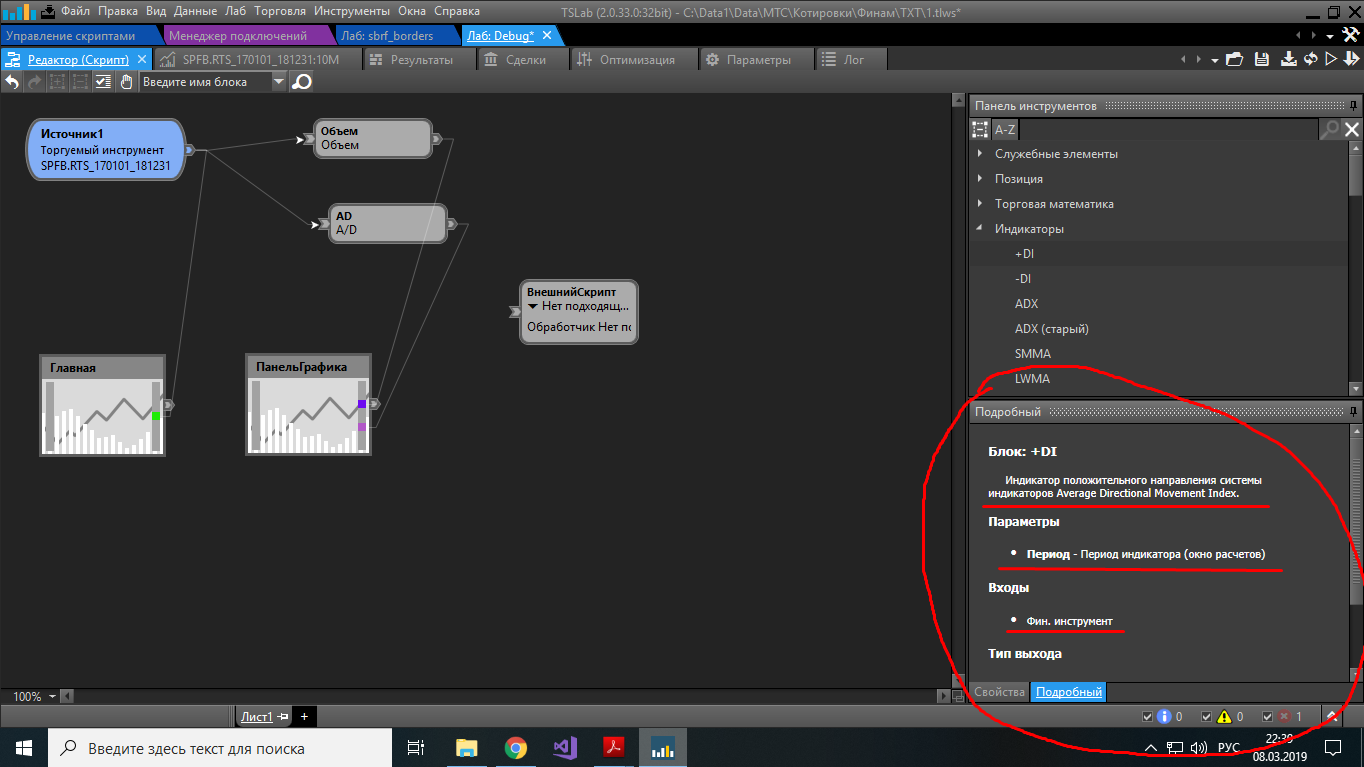
Task: Open Adobe Acrobat from the taskbar
Action: point(614,747)
